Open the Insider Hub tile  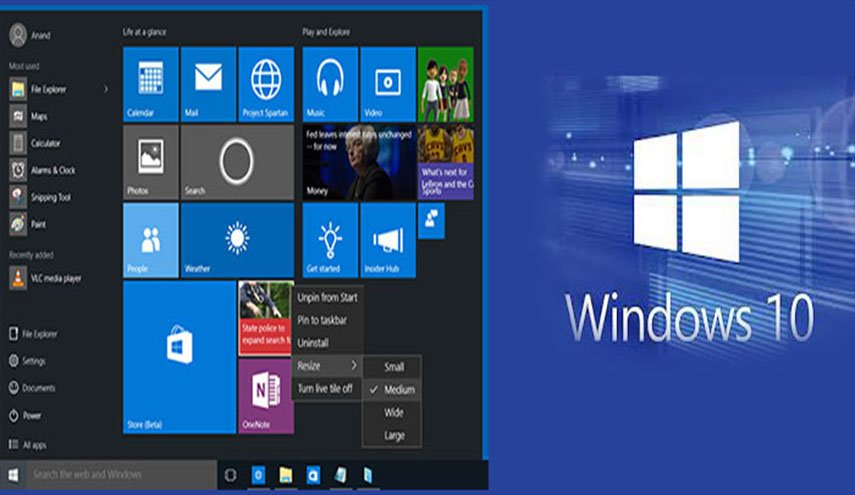[x=388, y=240]
